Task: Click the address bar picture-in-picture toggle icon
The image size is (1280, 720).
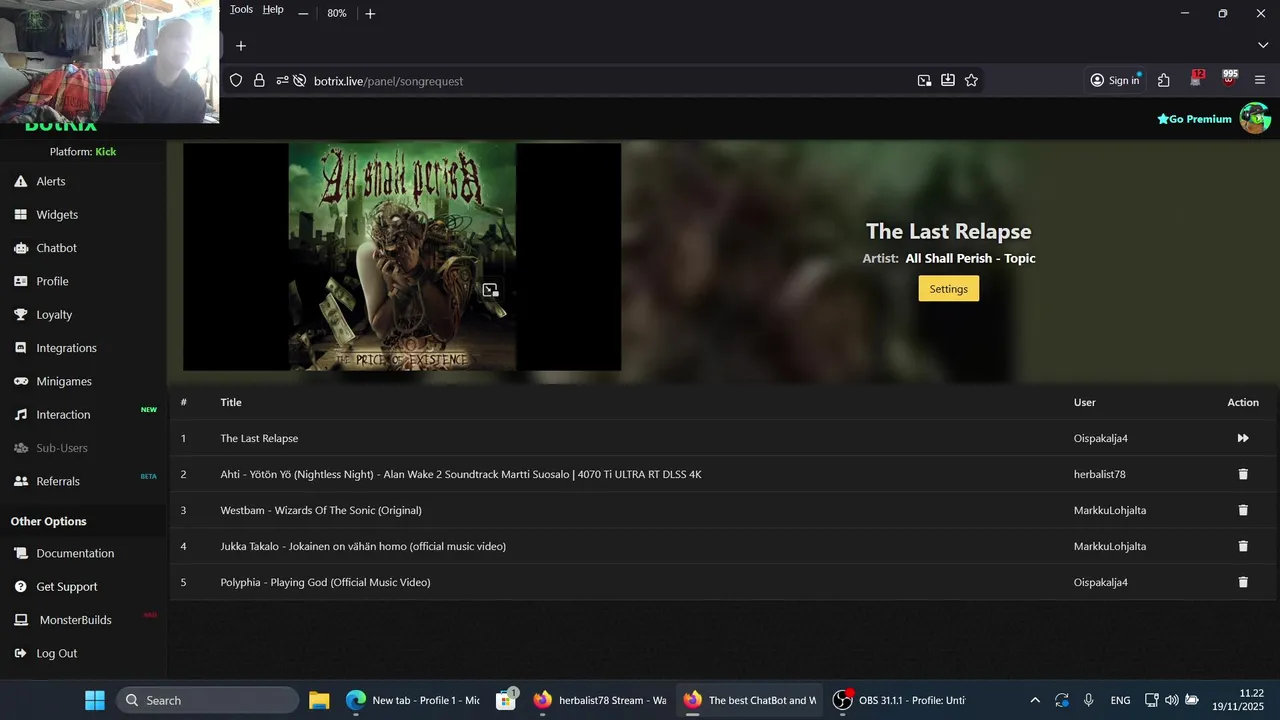Action: coord(924,81)
